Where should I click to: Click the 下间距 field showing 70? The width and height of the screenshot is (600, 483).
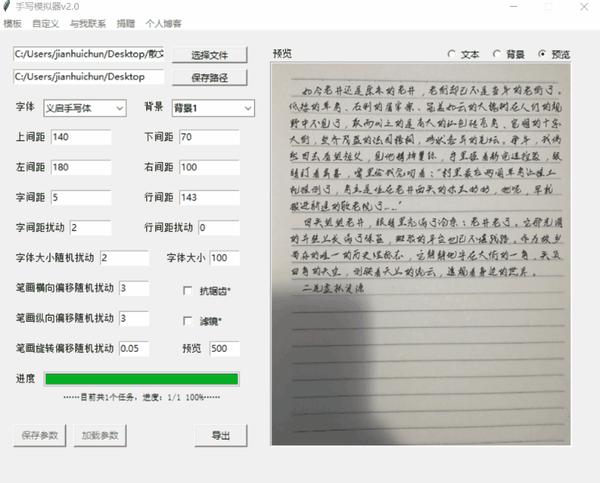coord(209,137)
